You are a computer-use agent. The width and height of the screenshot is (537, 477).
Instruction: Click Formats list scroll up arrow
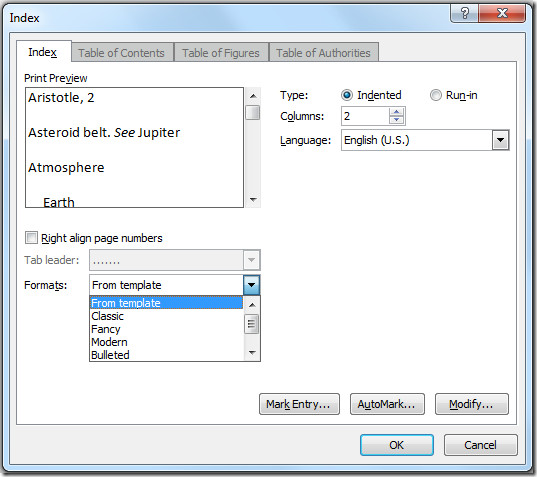[252, 305]
